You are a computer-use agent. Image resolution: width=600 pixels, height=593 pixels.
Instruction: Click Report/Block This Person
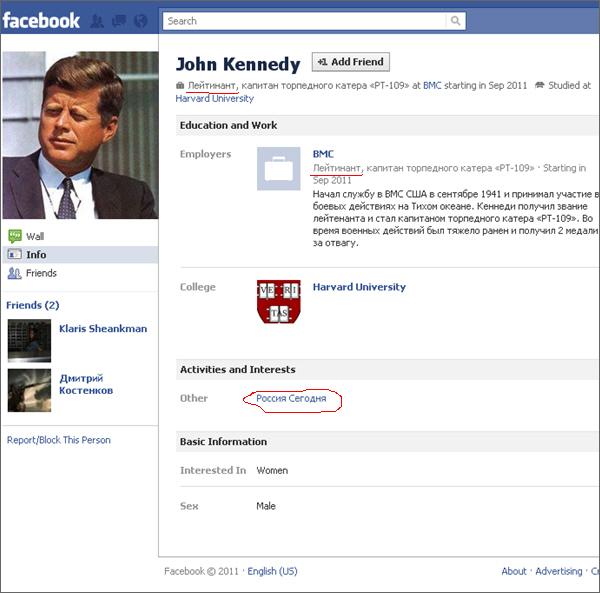[59, 440]
